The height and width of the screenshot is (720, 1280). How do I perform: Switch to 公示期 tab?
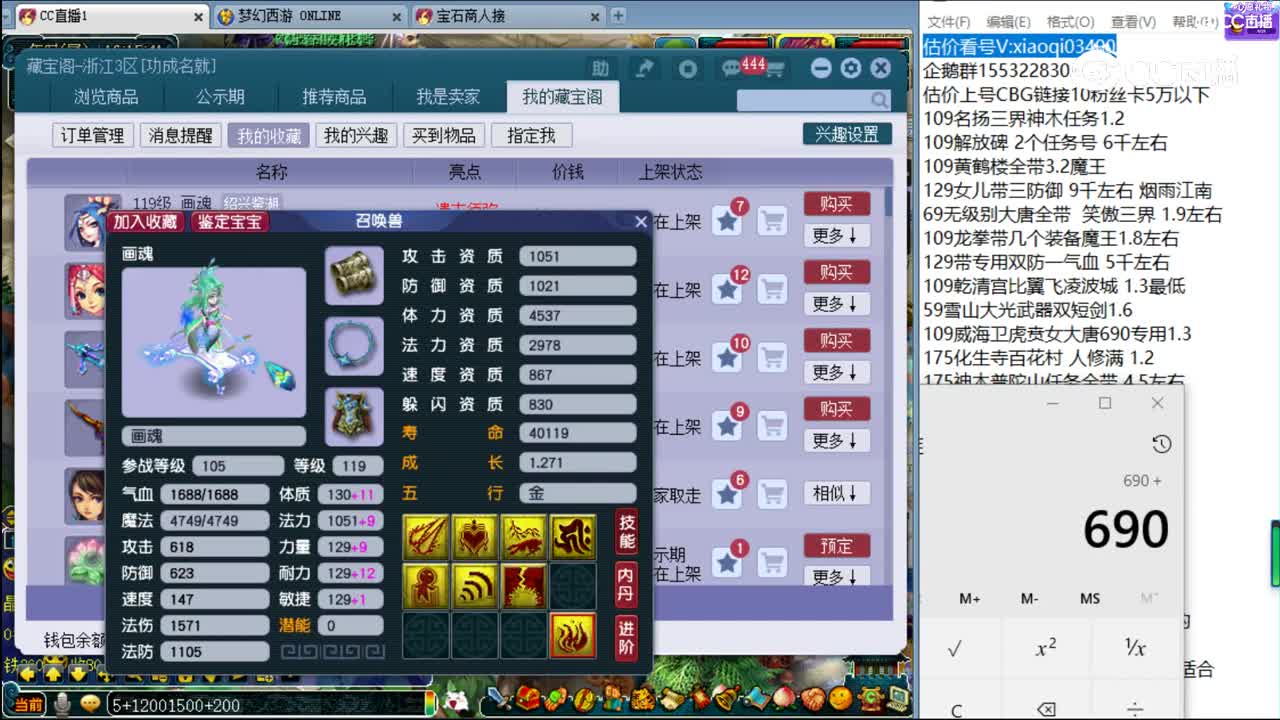click(x=220, y=97)
